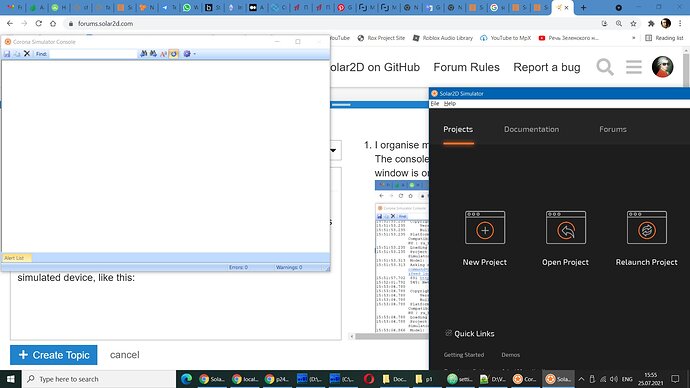Open the forum user avatar menu

coord(662,67)
